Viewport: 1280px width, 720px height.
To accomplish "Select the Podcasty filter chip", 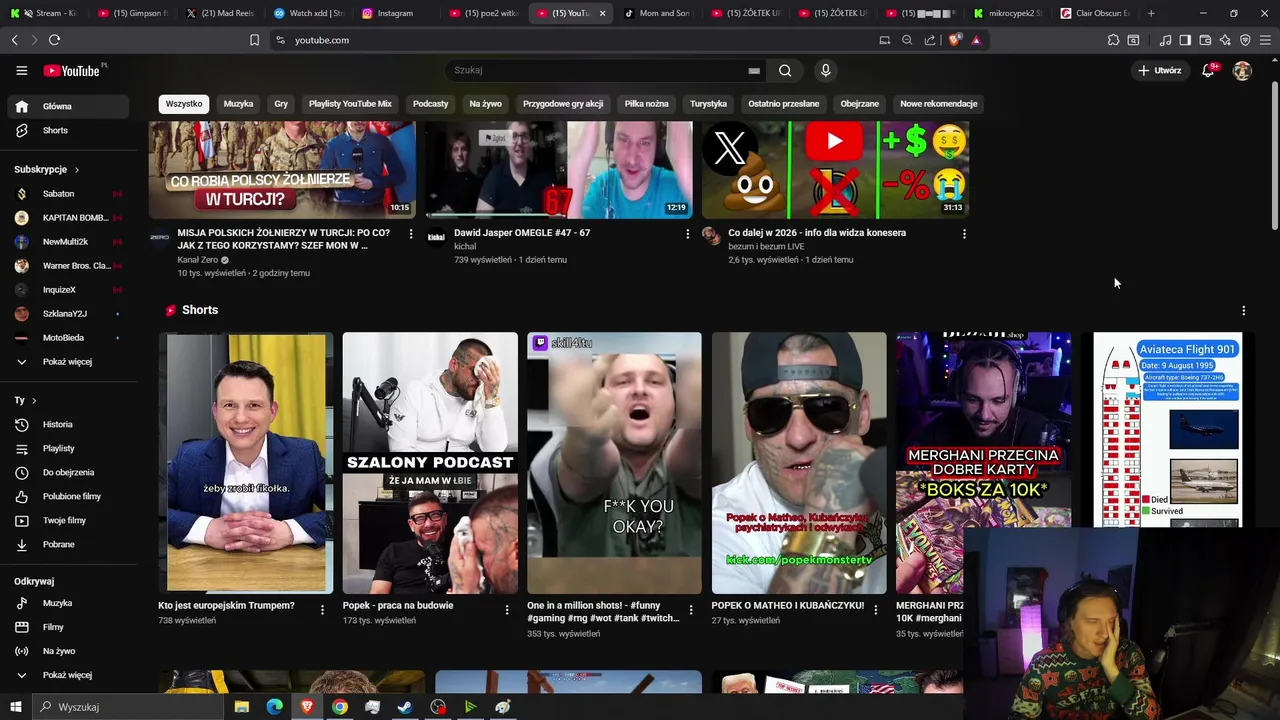I will [x=431, y=104].
